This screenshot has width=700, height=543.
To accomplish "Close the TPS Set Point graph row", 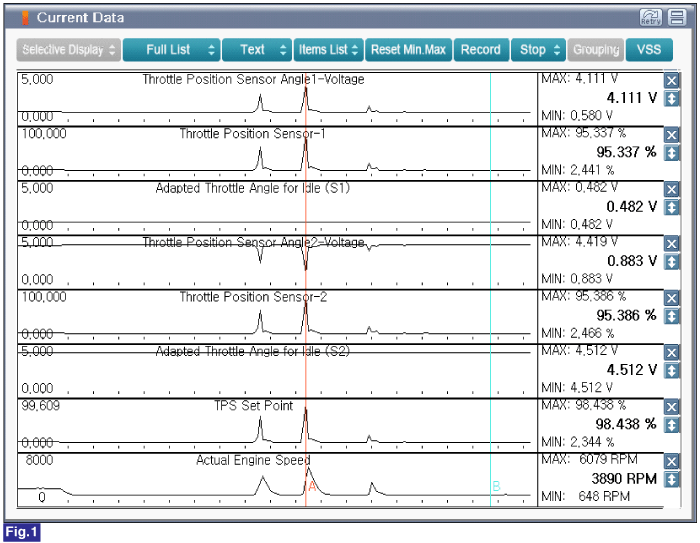I will pyautogui.click(x=671, y=408).
